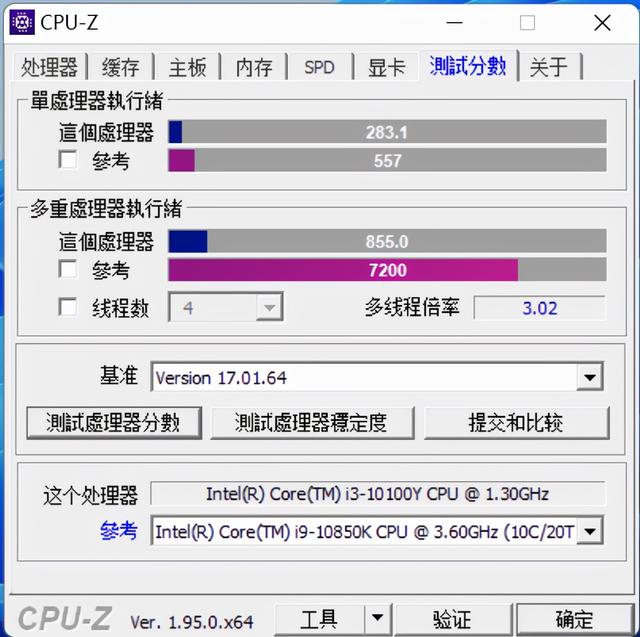Click the 多线程倍率 value field 3.02
The image size is (640, 637).
[x=540, y=308]
